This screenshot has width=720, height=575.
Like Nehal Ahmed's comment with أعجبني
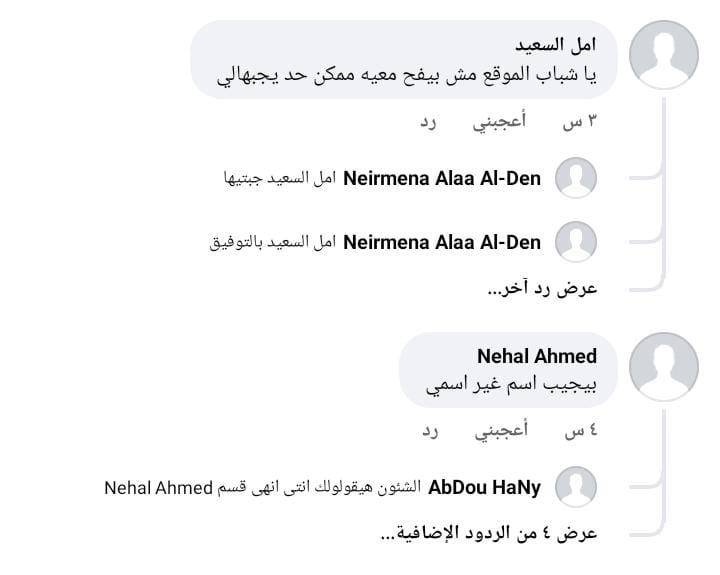tap(499, 432)
